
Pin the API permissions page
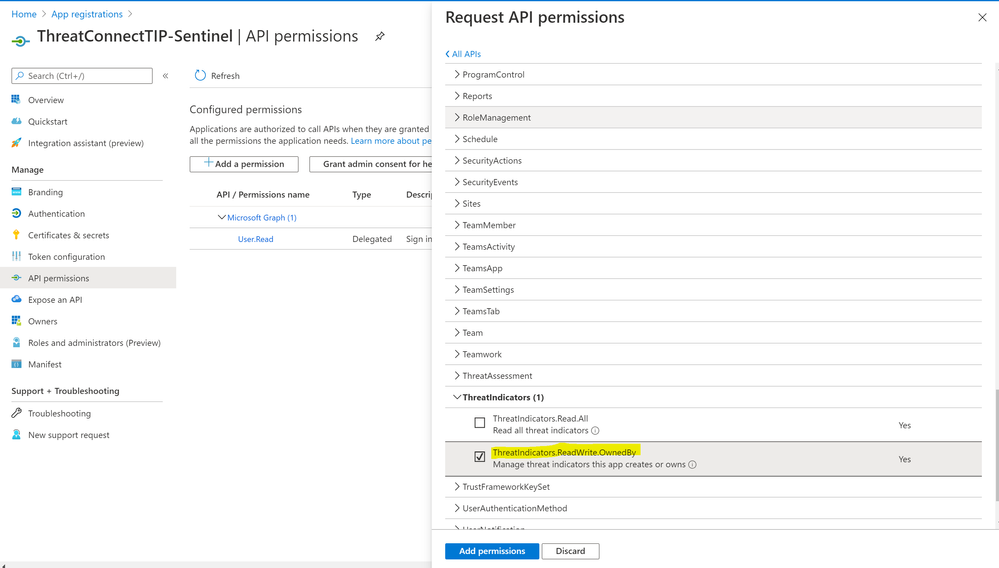(380, 36)
